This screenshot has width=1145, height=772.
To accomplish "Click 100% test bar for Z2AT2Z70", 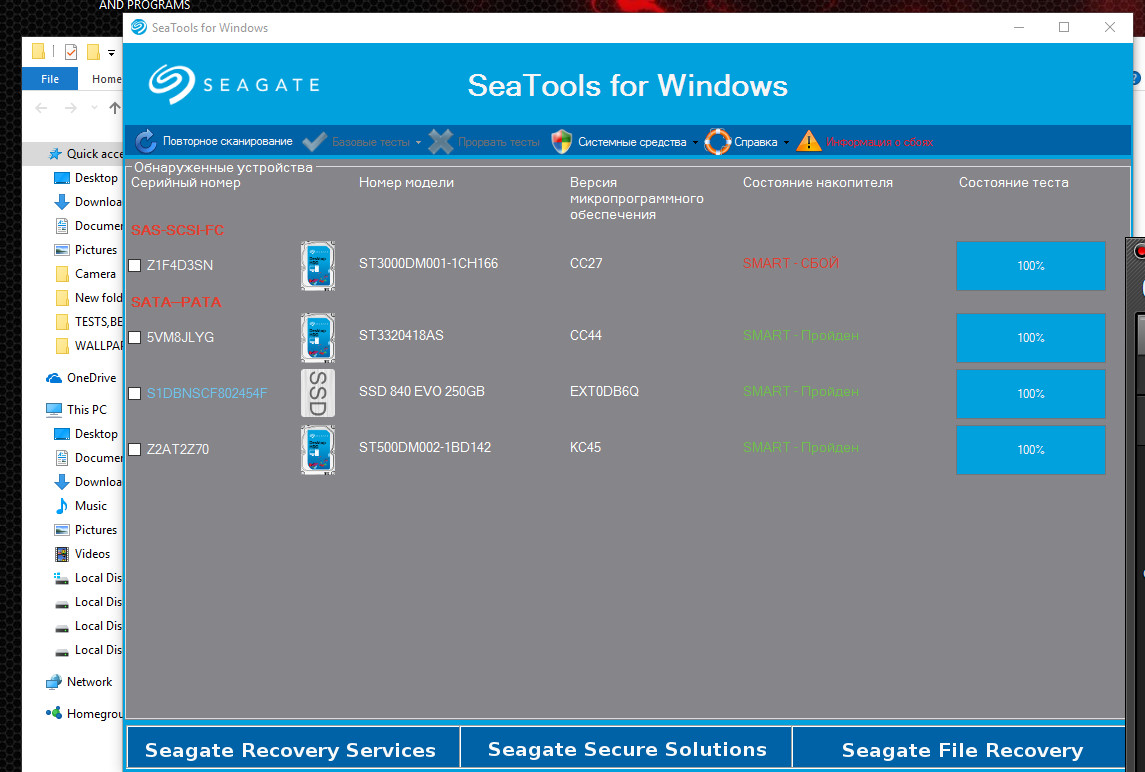I will tap(1030, 450).
